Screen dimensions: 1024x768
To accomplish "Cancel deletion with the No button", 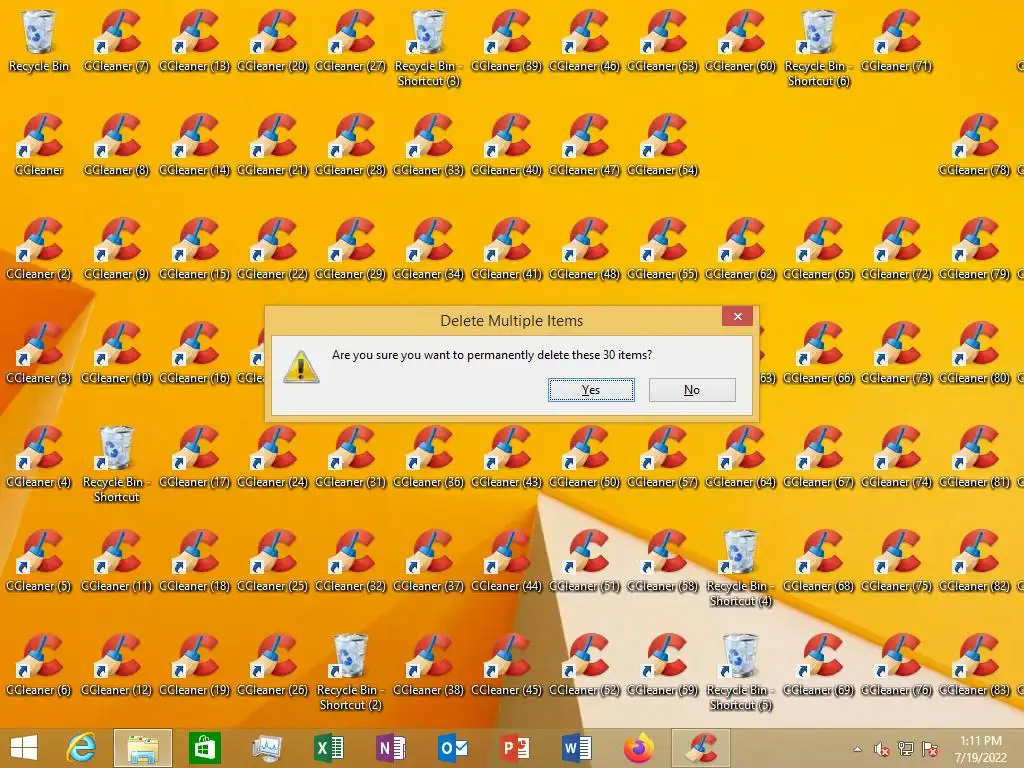I will pyautogui.click(x=692, y=390).
